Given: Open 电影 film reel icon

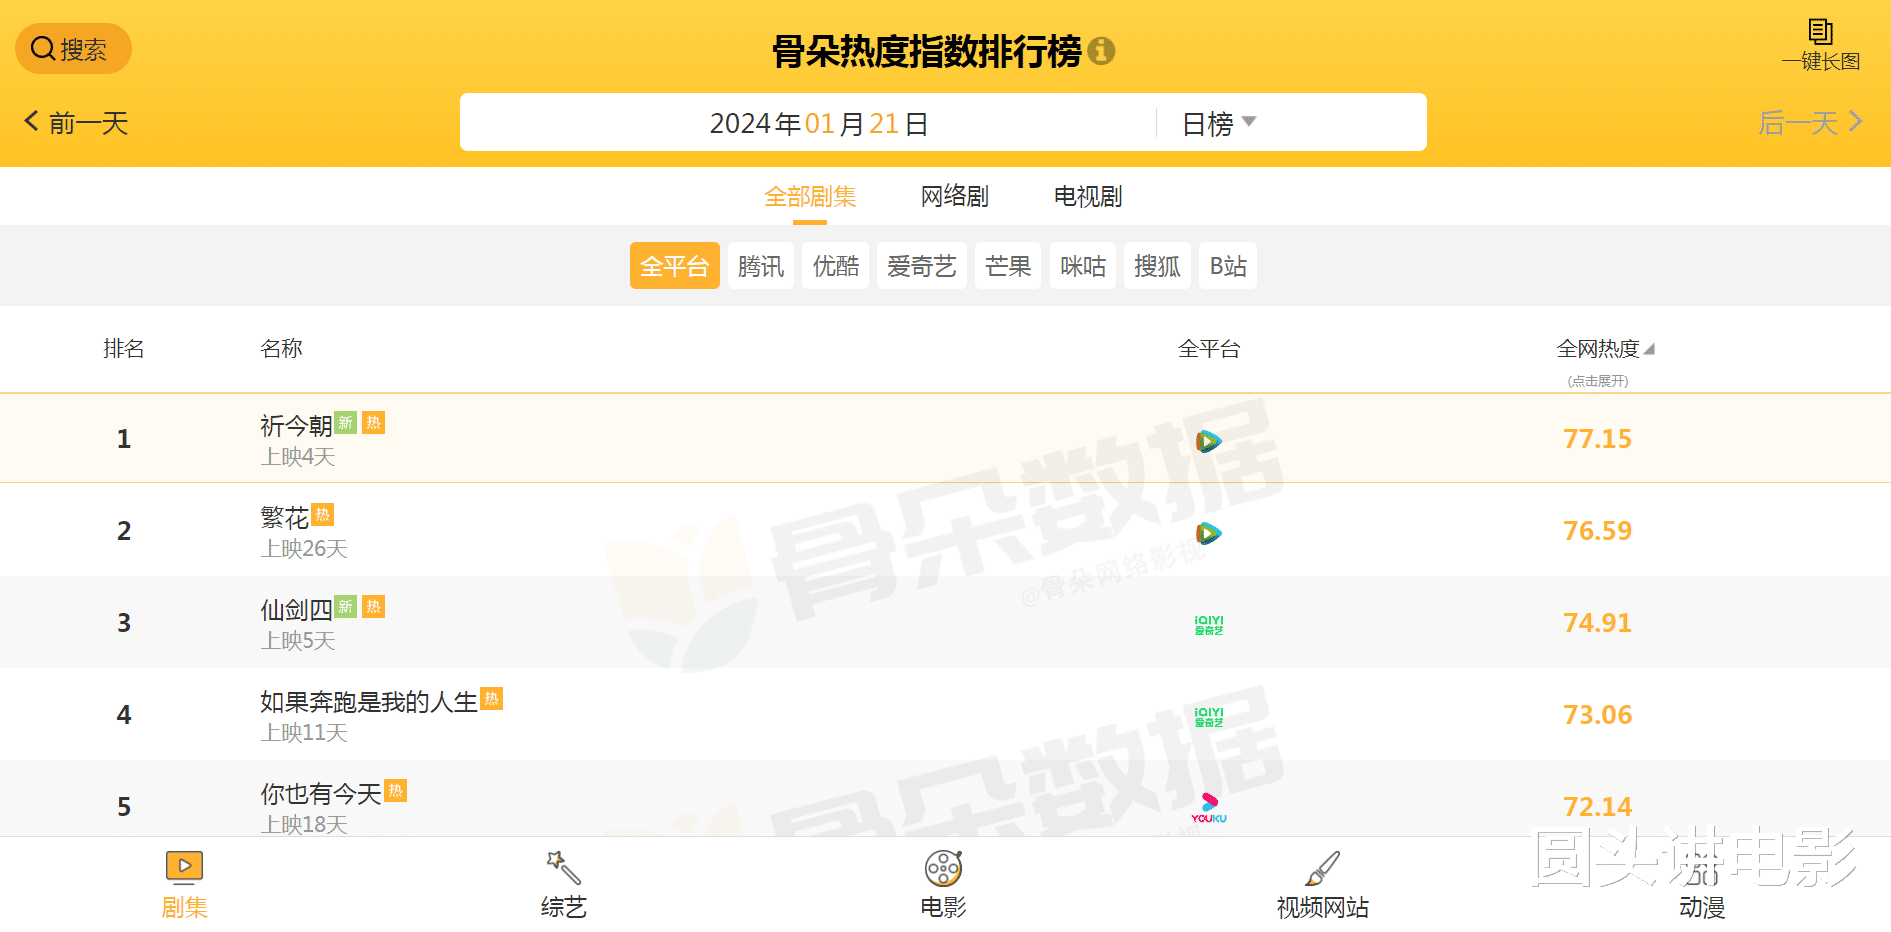Looking at the screenshot, I should click(x=943, y=868).
